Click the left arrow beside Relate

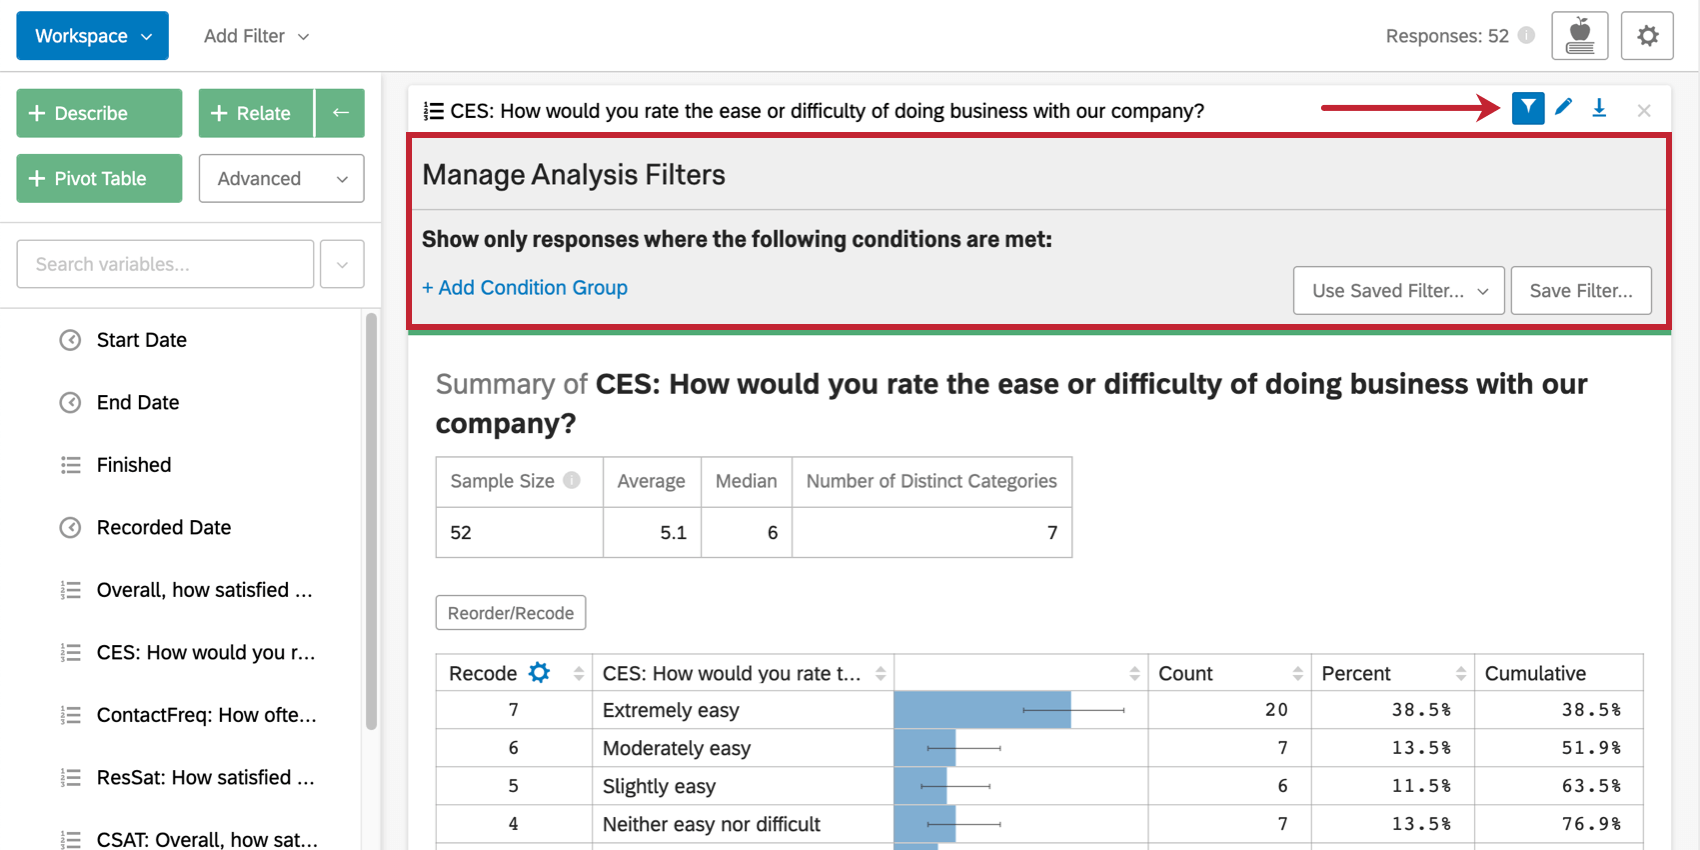340,113
